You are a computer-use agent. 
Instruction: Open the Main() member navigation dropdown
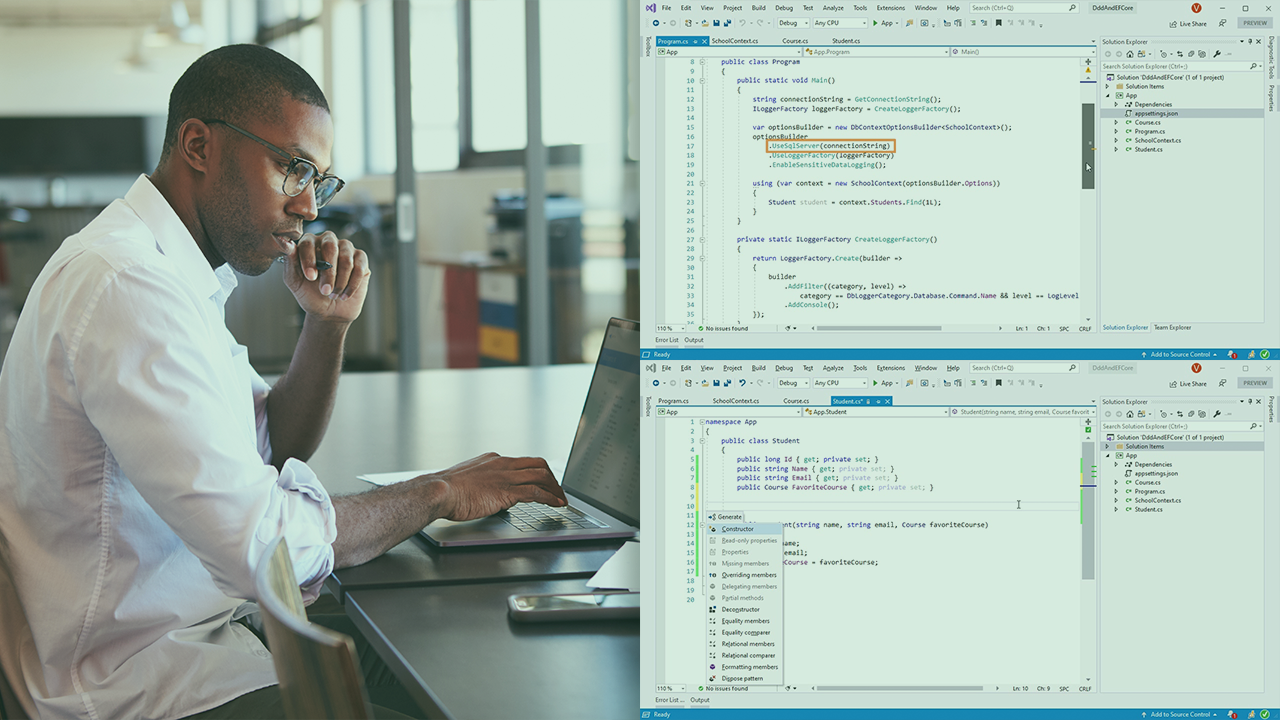1022,52
